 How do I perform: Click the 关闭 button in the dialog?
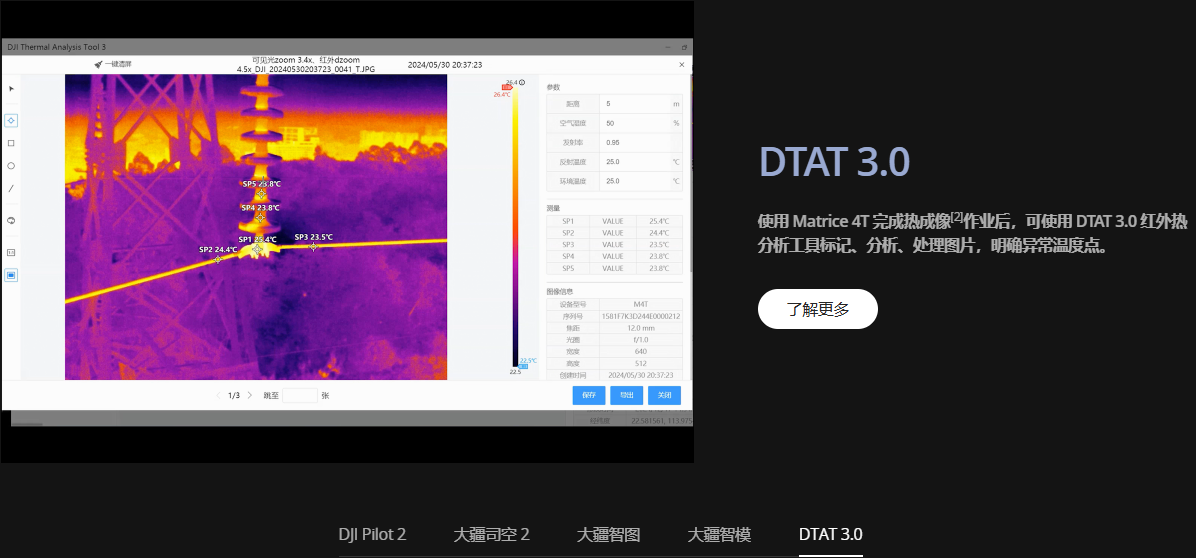(664, 395)
